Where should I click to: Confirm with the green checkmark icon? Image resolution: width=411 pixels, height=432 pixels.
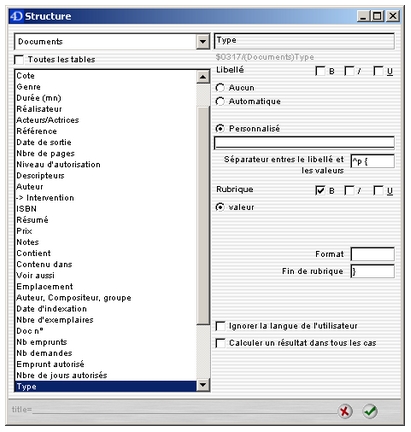(370, 411)
